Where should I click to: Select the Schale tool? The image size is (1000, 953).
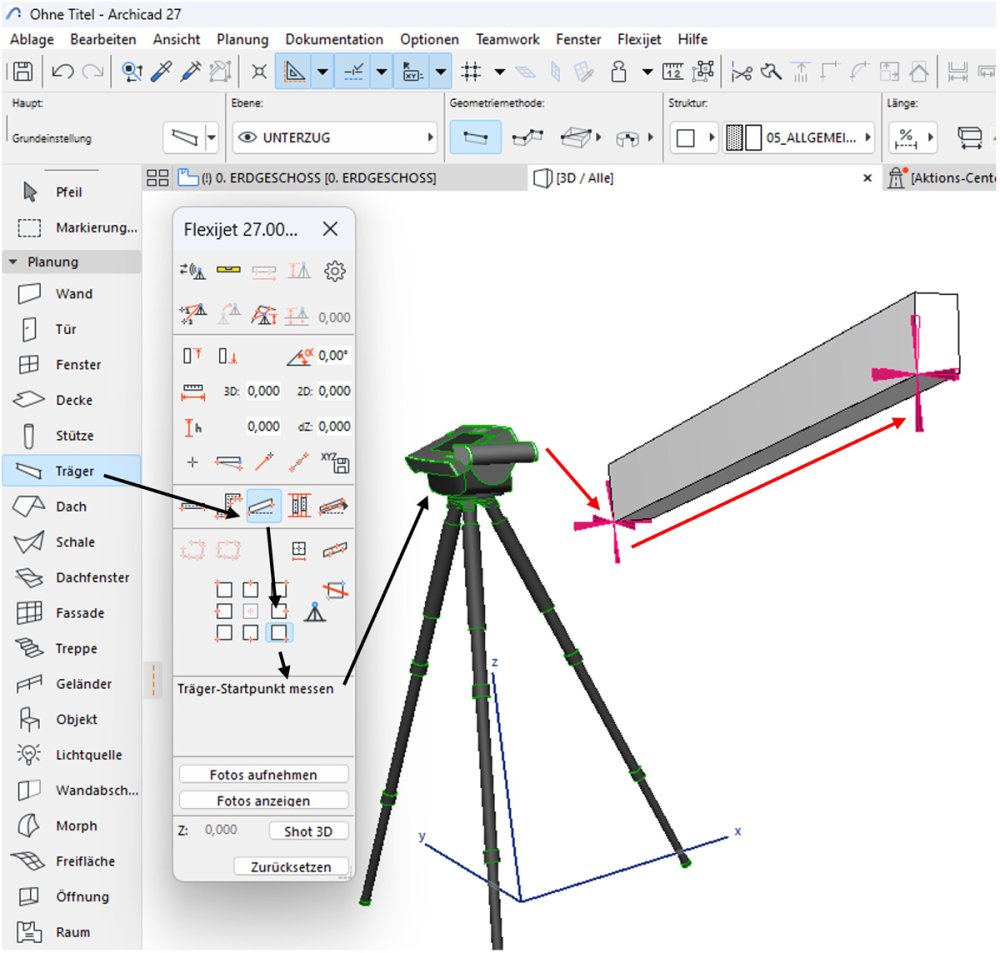click(x=71, y=542)
